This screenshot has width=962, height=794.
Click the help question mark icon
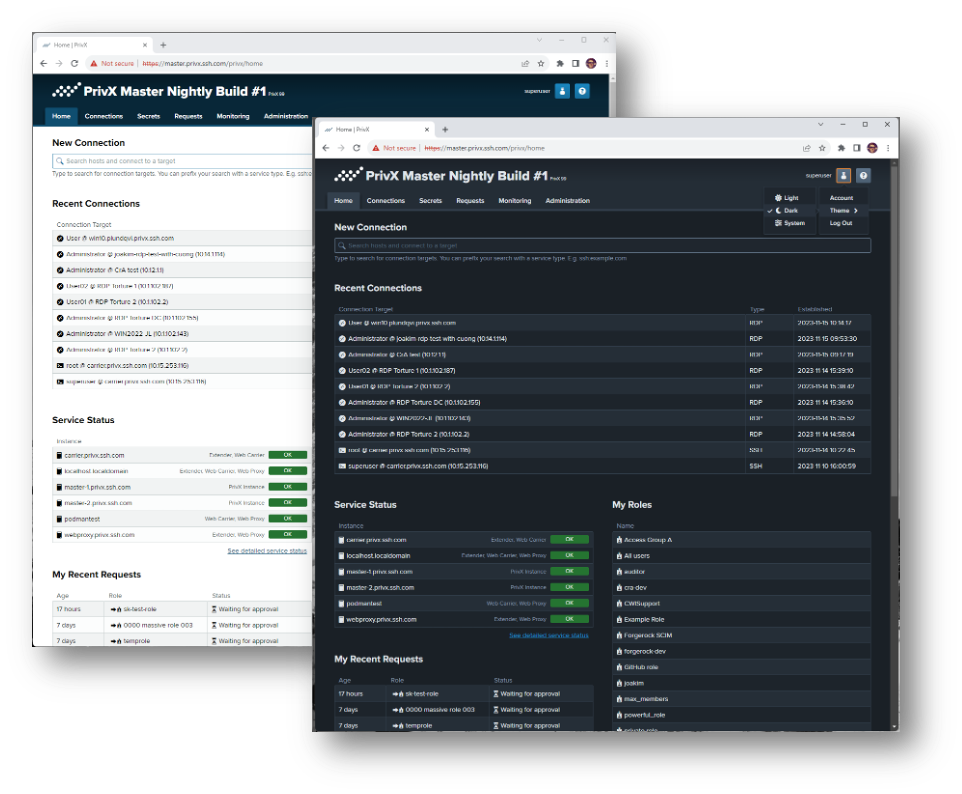(863, 176)
